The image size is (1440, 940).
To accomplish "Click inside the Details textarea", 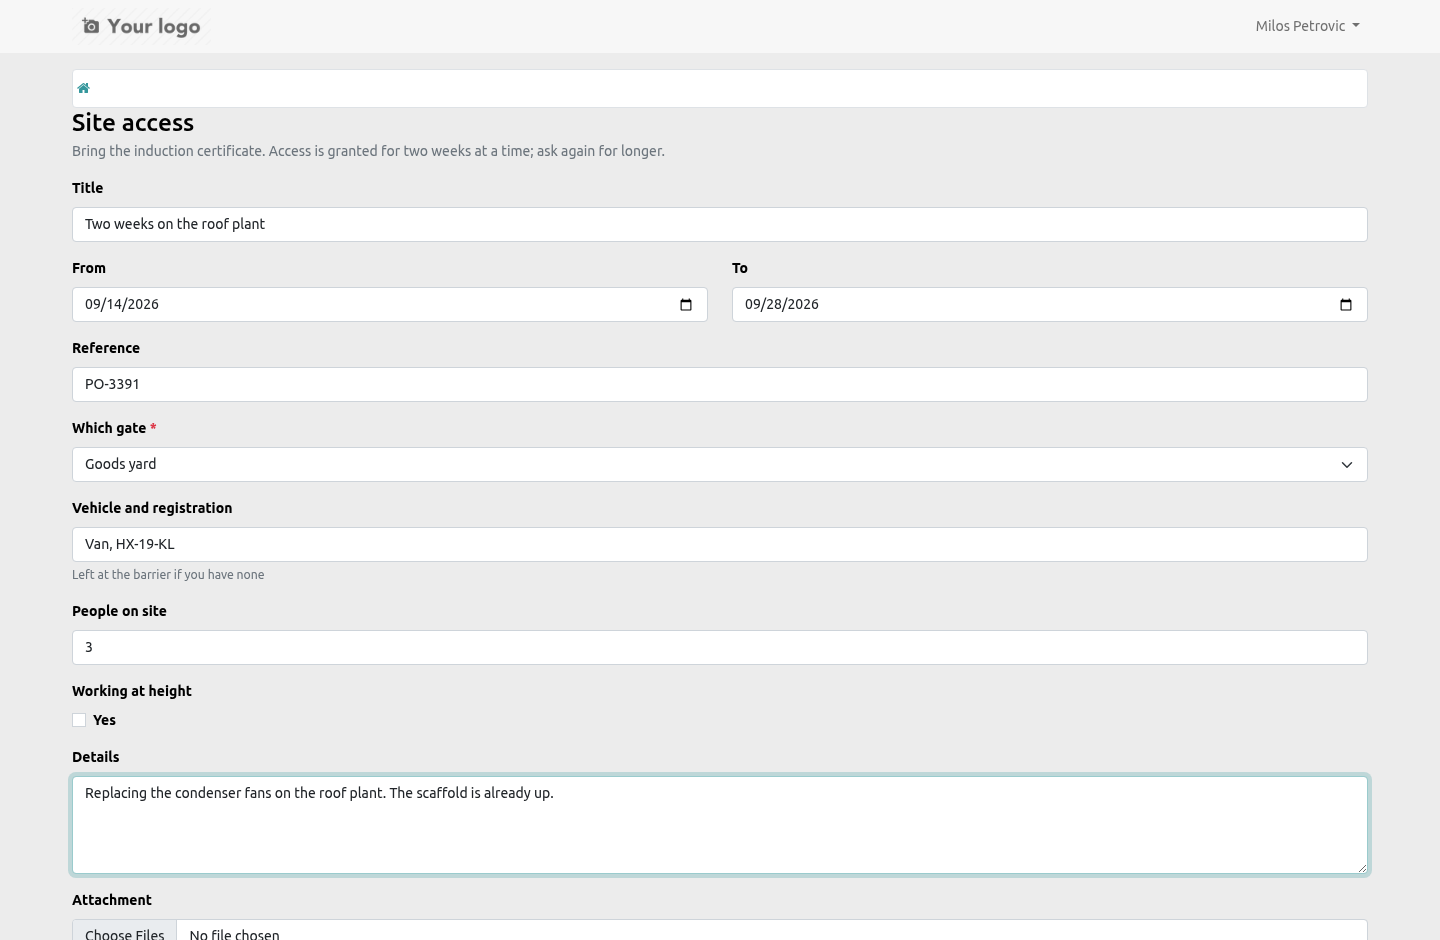I will pos(720,825).
